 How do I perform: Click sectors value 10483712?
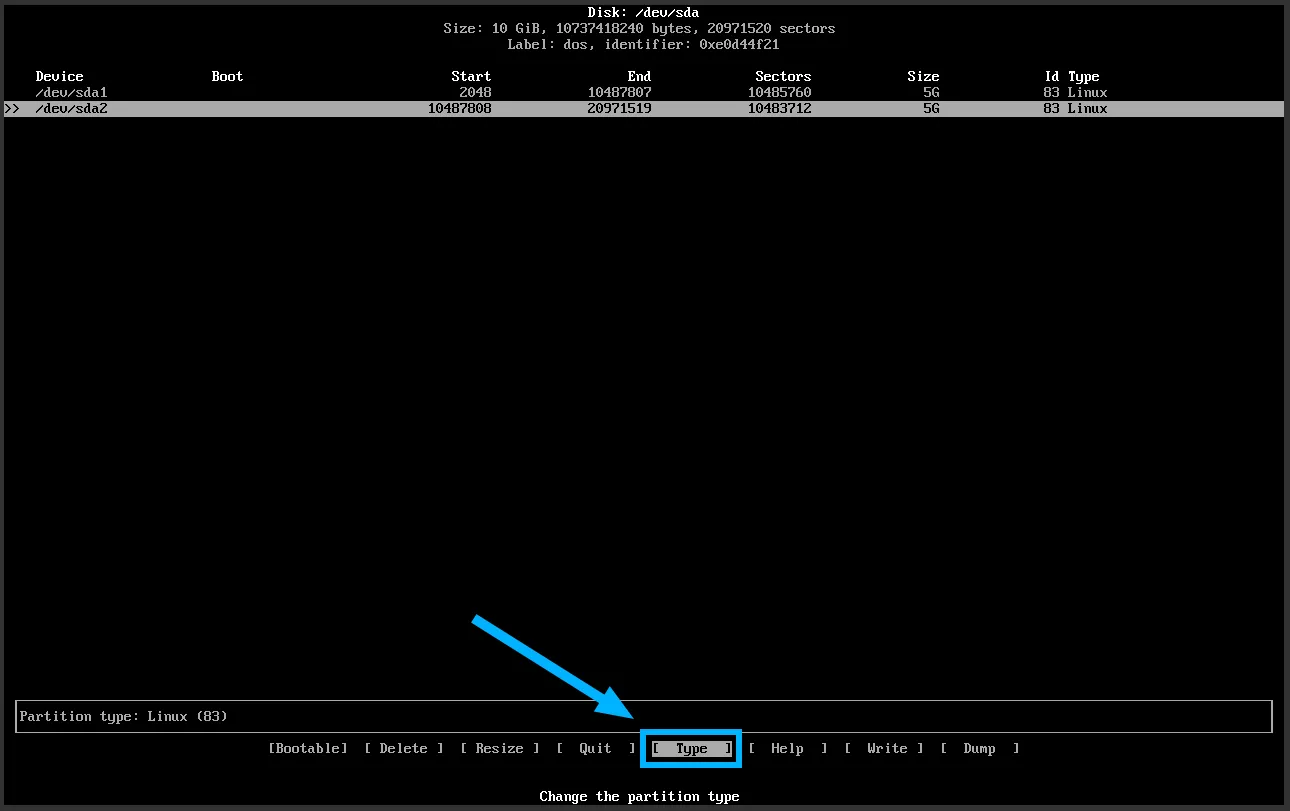coord(779,108)
